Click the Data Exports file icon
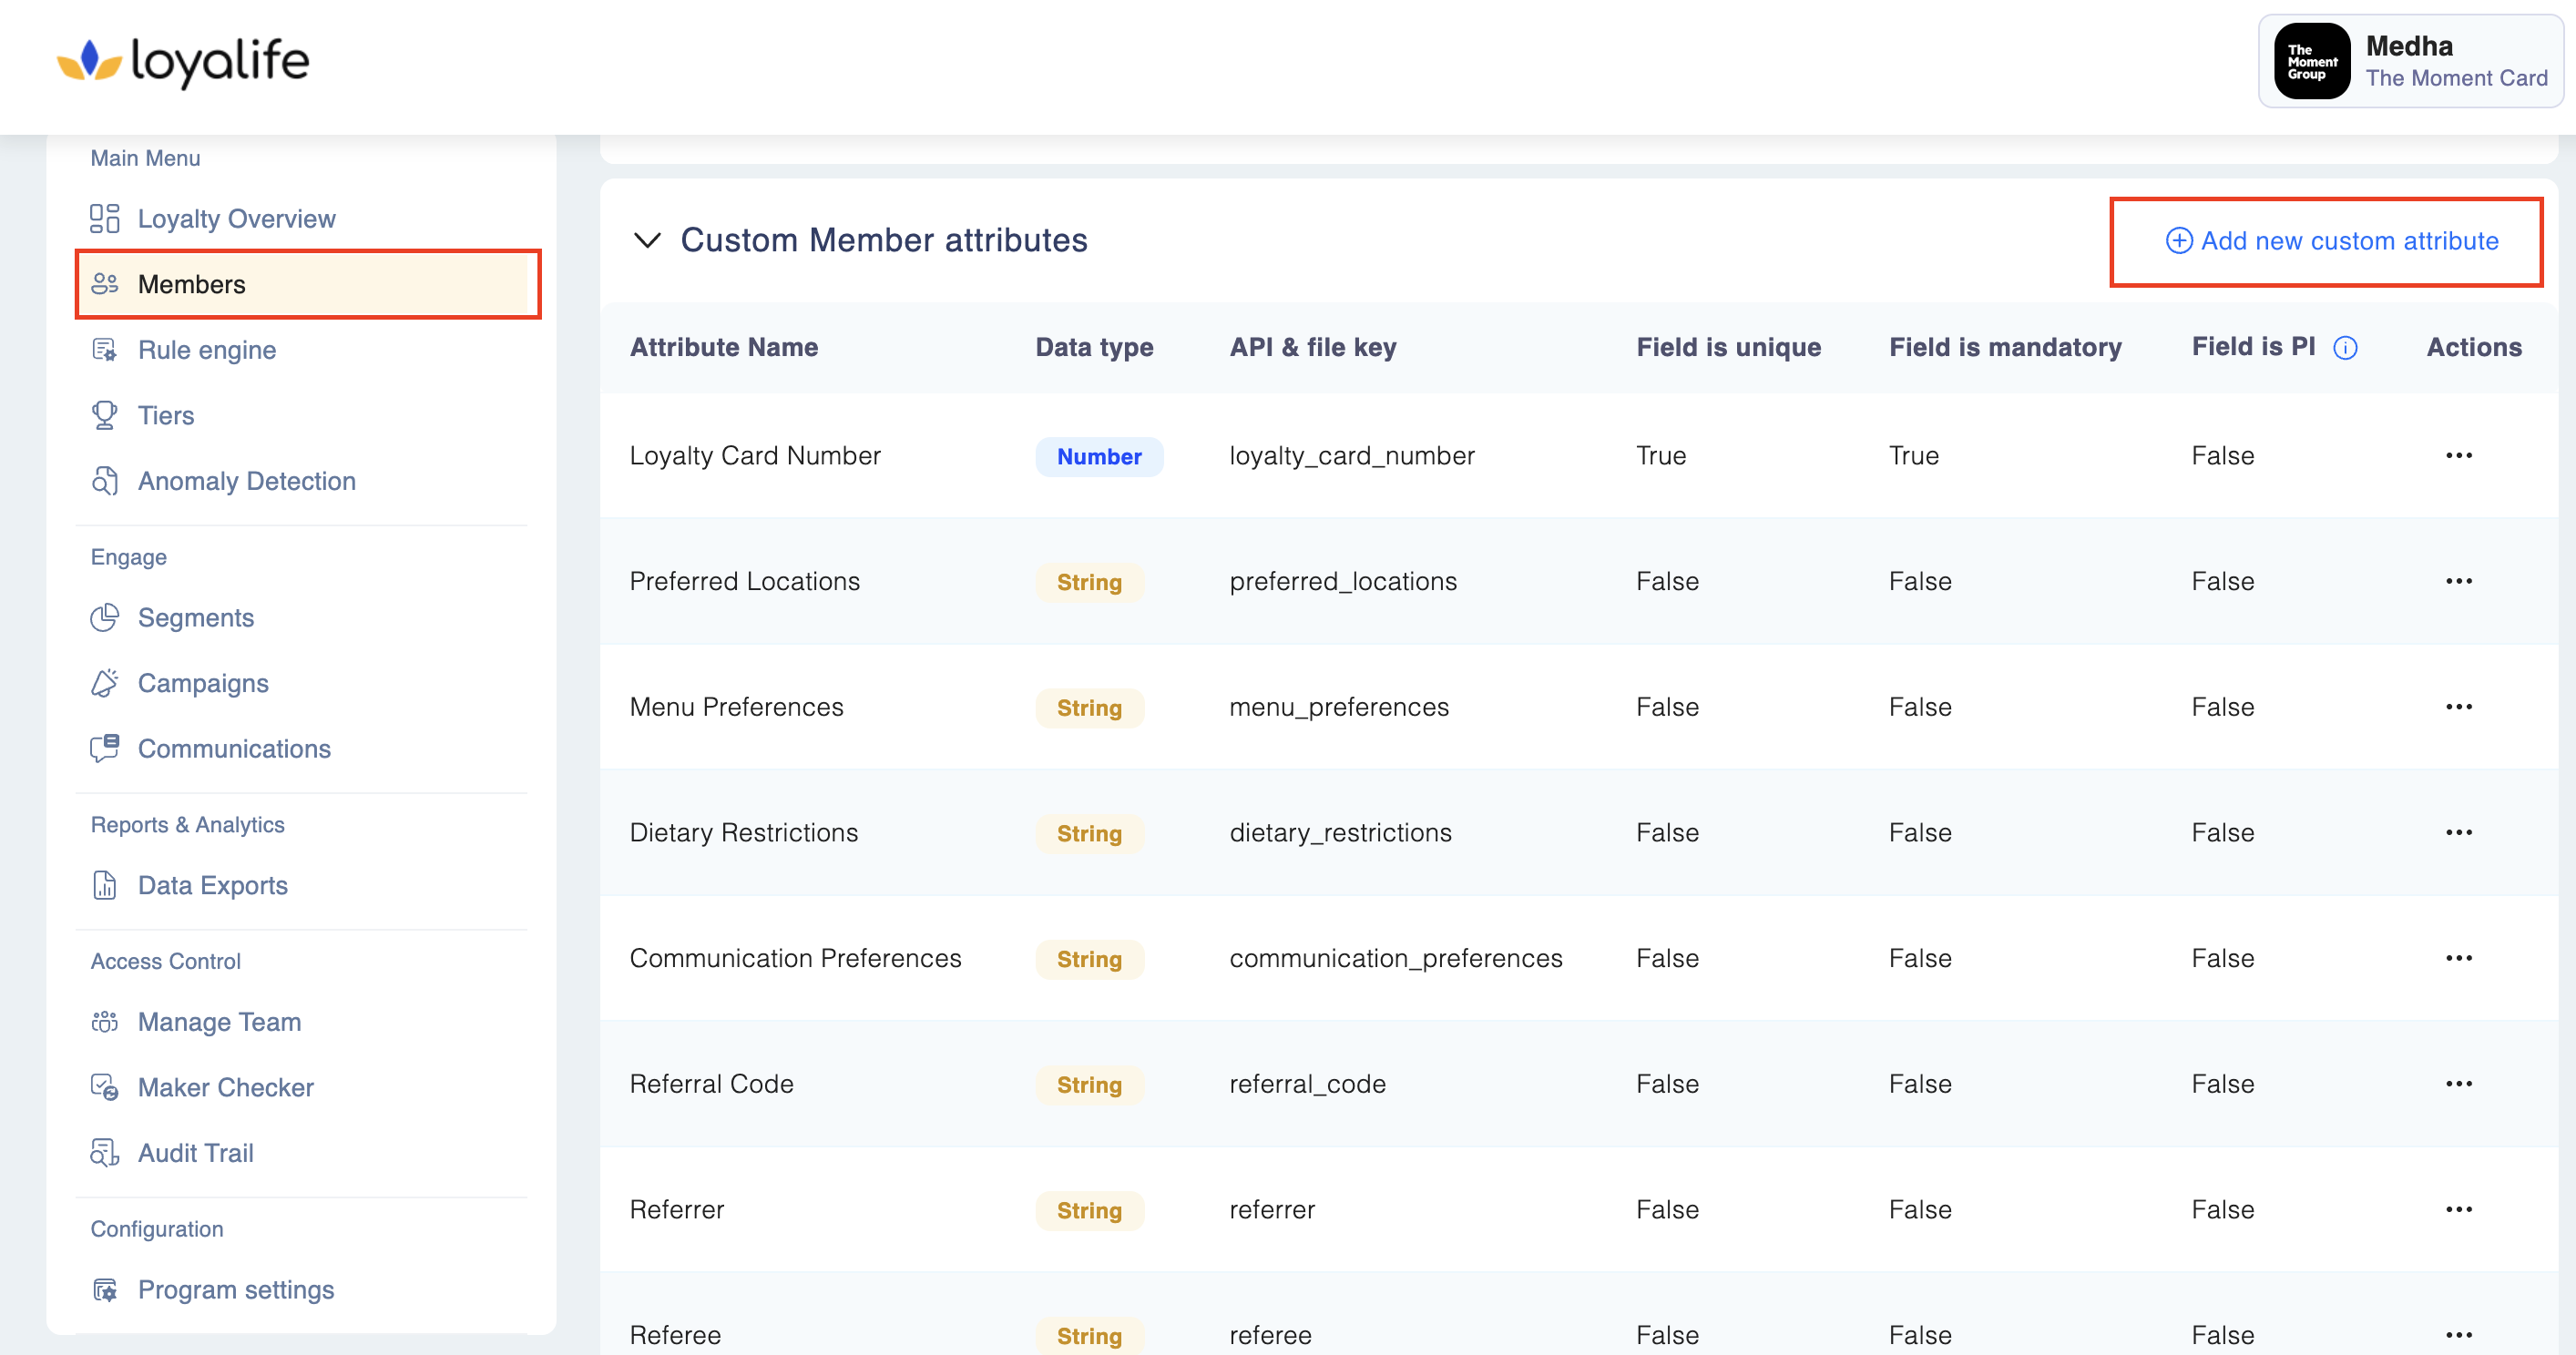Image resolution: width=2576 pixels, height=1355 pixels. point(104,885)
